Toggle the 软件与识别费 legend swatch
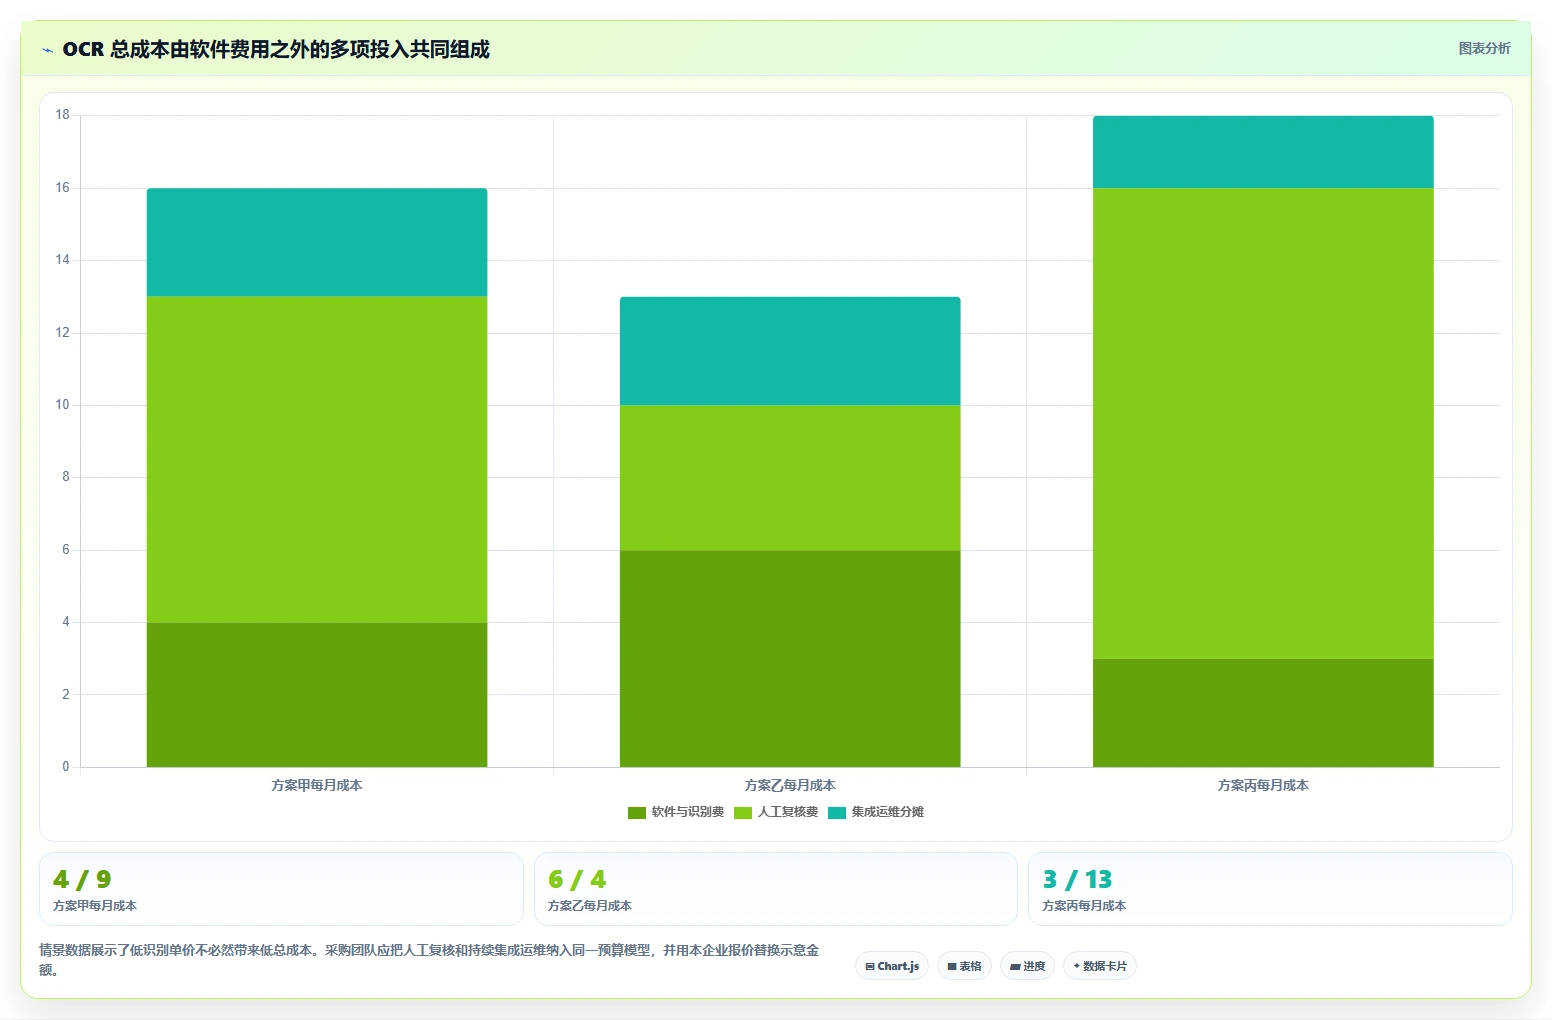 point(637,812)
